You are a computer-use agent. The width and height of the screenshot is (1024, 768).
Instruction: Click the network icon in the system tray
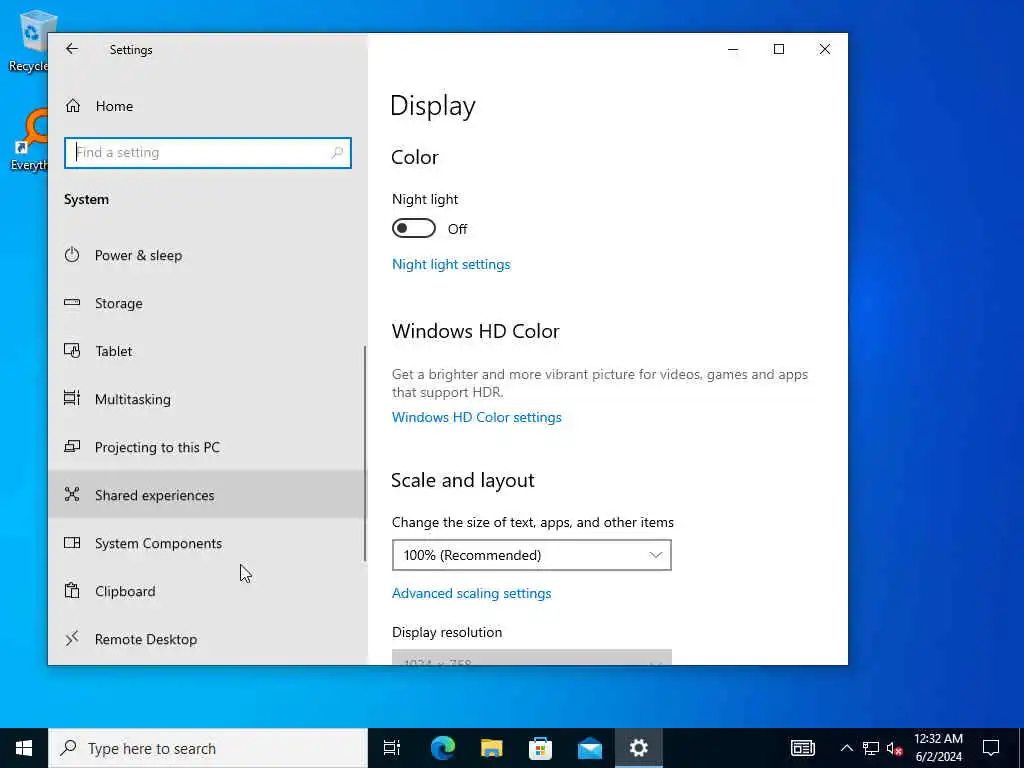[x=871, y=748]
